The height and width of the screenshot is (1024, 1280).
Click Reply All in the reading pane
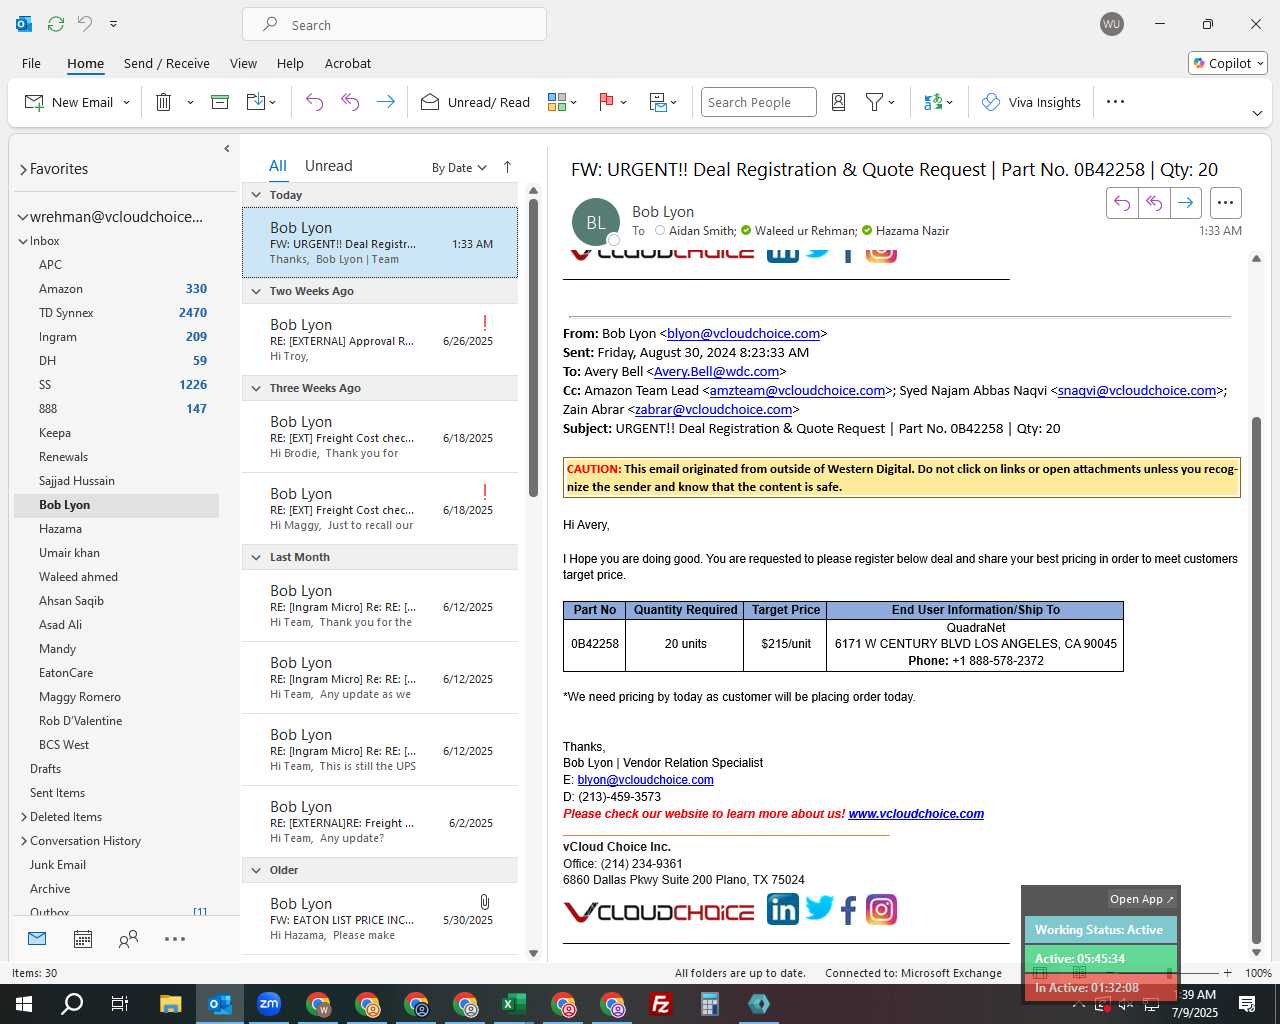click(x=1154, y=203)
